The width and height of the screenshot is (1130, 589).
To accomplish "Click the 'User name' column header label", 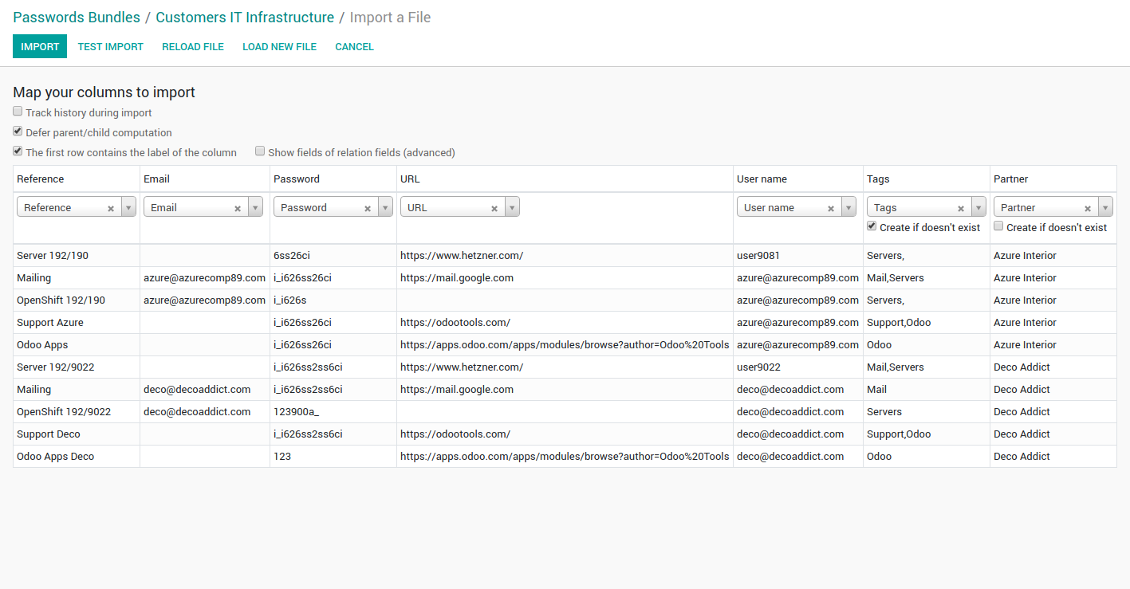I will 762,179.
